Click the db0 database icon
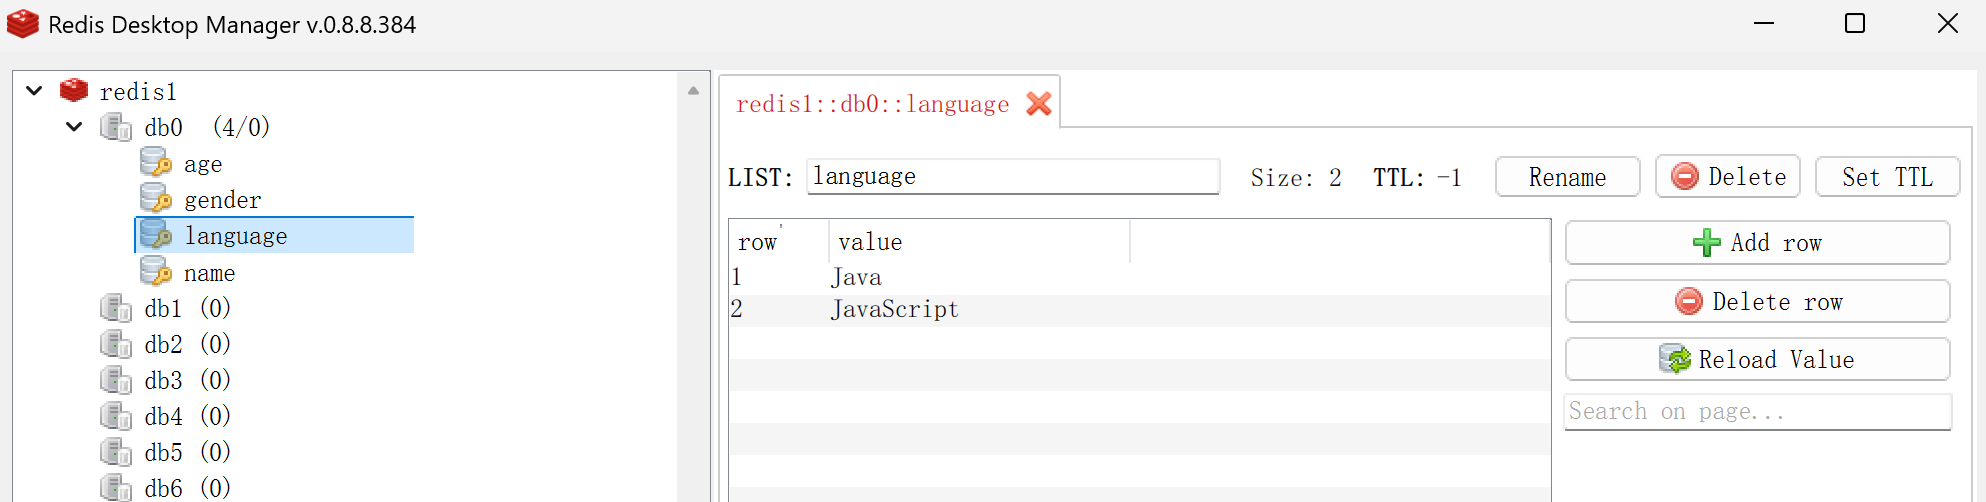 (116, 127)
